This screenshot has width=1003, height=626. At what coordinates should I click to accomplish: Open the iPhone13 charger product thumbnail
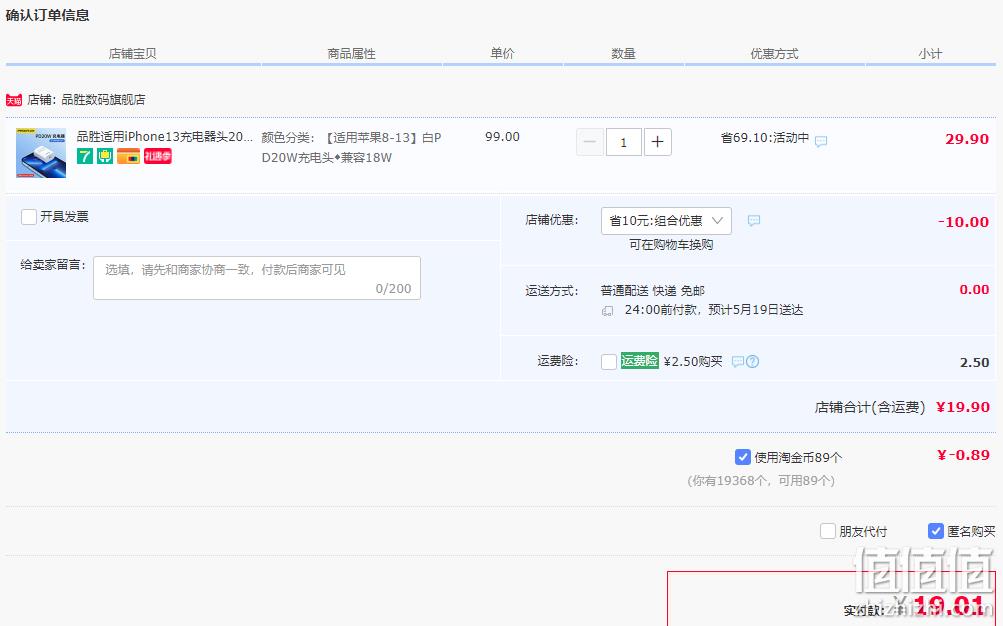(x=41, y=153)
